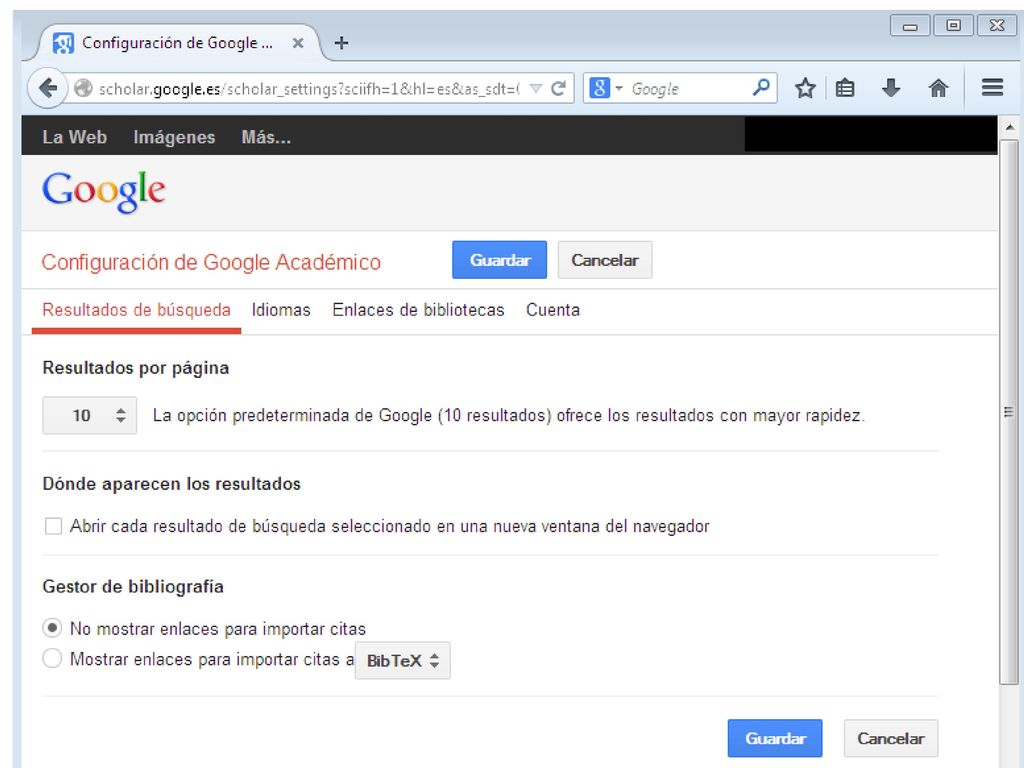Screen dimensions: 1024x768
Task: Click the scrollbar up arrow
Action: (x=1010, y=128)
